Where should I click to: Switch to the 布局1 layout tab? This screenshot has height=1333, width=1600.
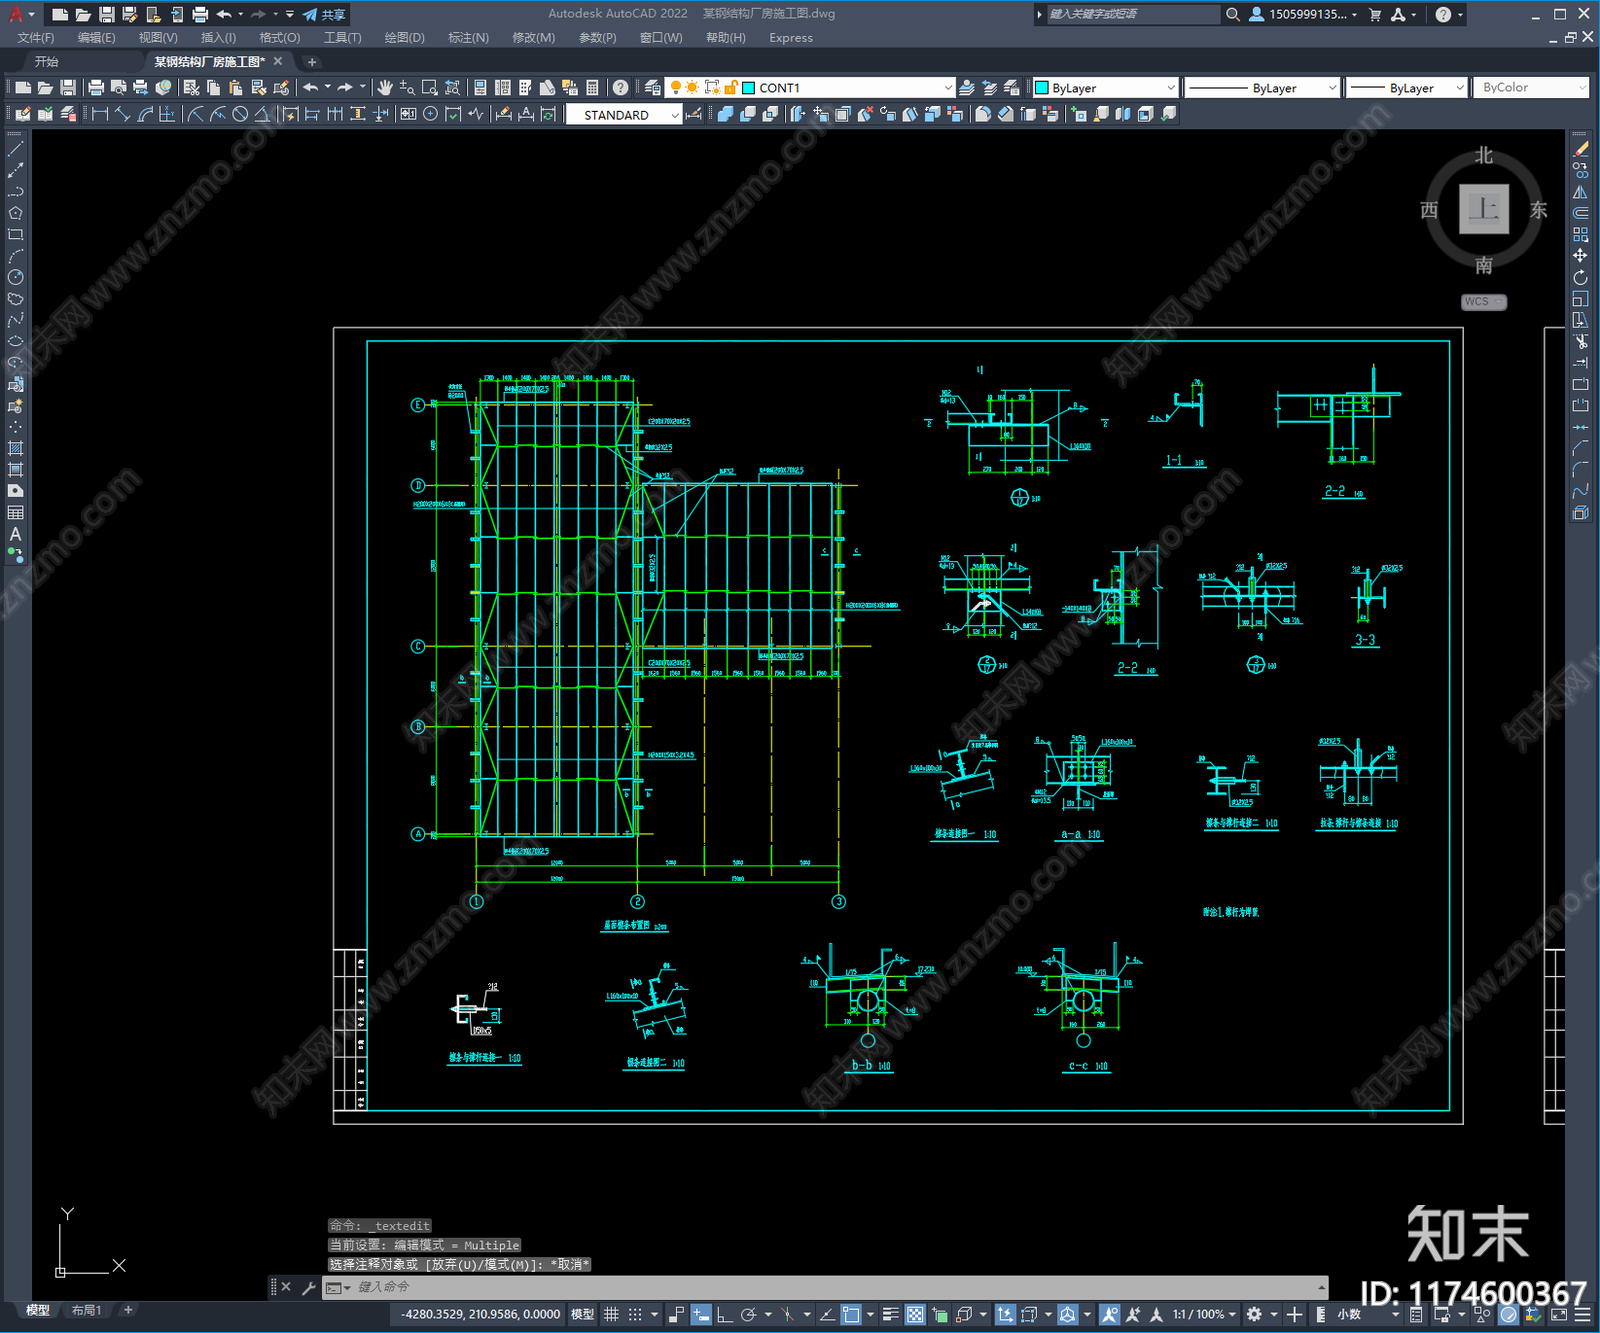86,1310
